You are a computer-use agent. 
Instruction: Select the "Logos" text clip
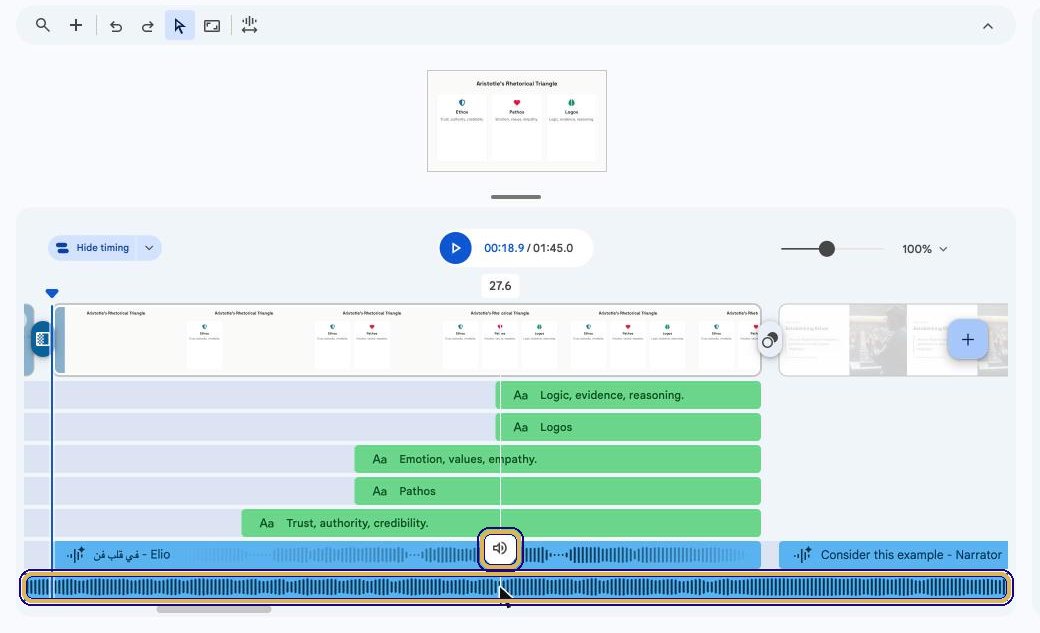628,427
